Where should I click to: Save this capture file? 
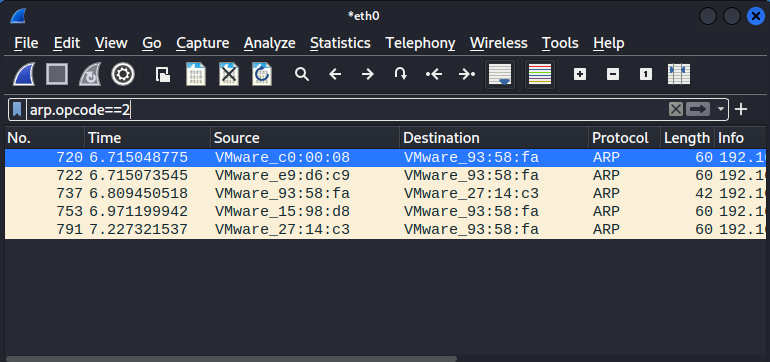tap(196, 75)
